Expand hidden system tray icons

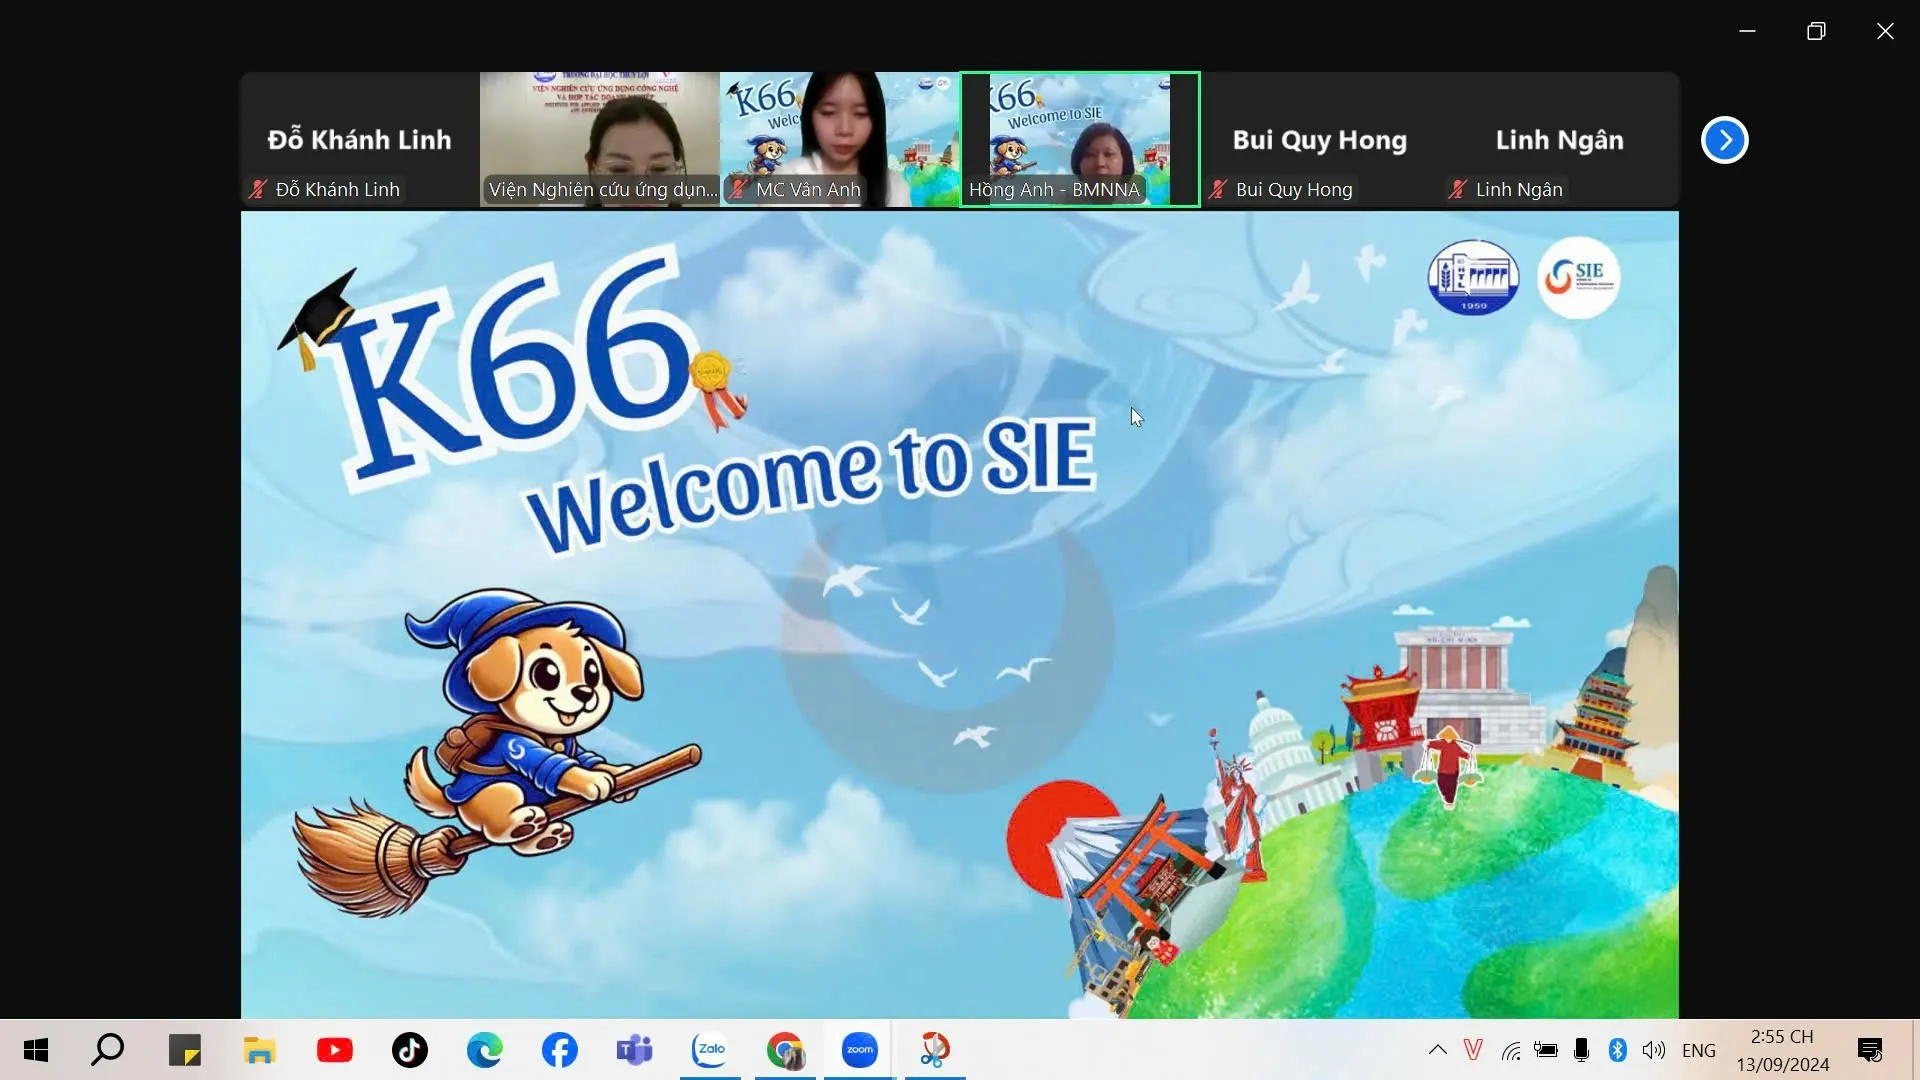click(x=1437, y=1049)
